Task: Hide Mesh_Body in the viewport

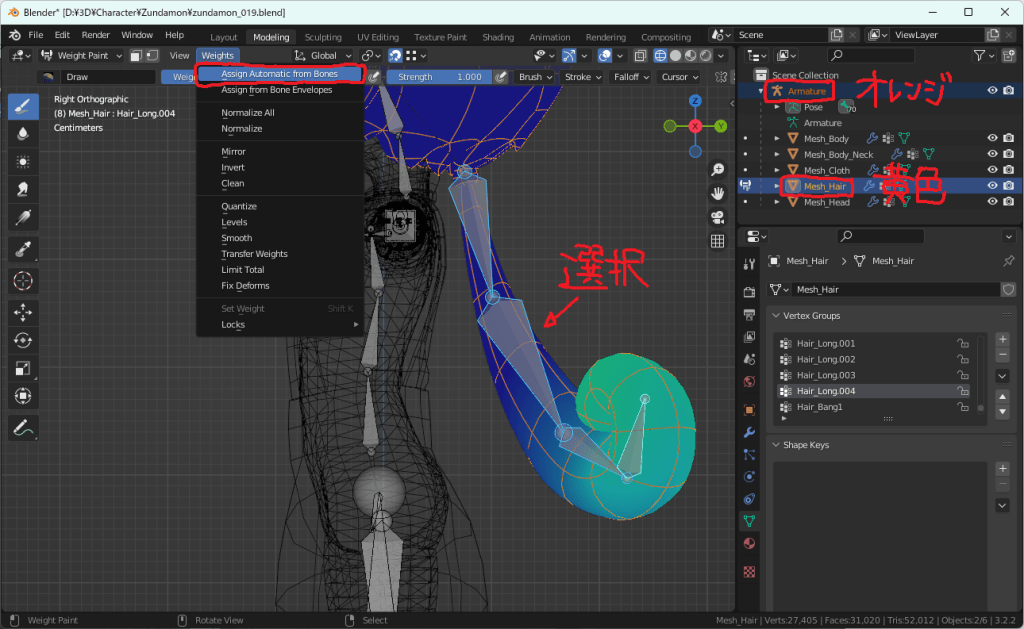Action: [993, 139]
